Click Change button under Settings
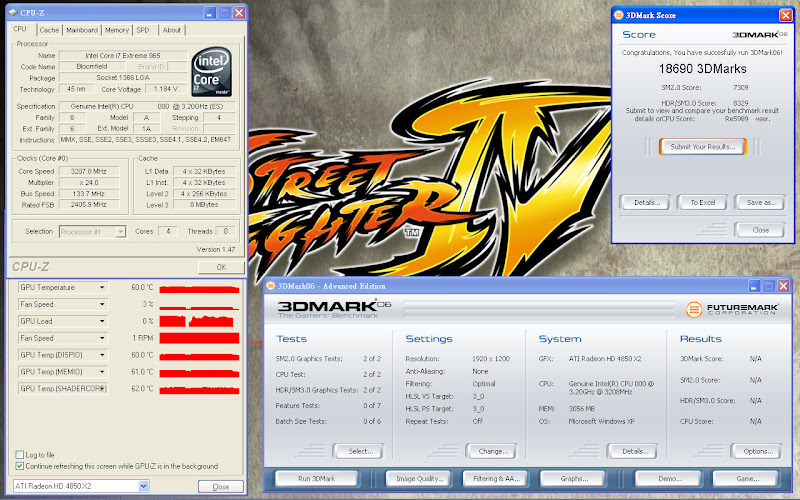Viewport: 800px width, 500px height. click(x=492, y=452)
